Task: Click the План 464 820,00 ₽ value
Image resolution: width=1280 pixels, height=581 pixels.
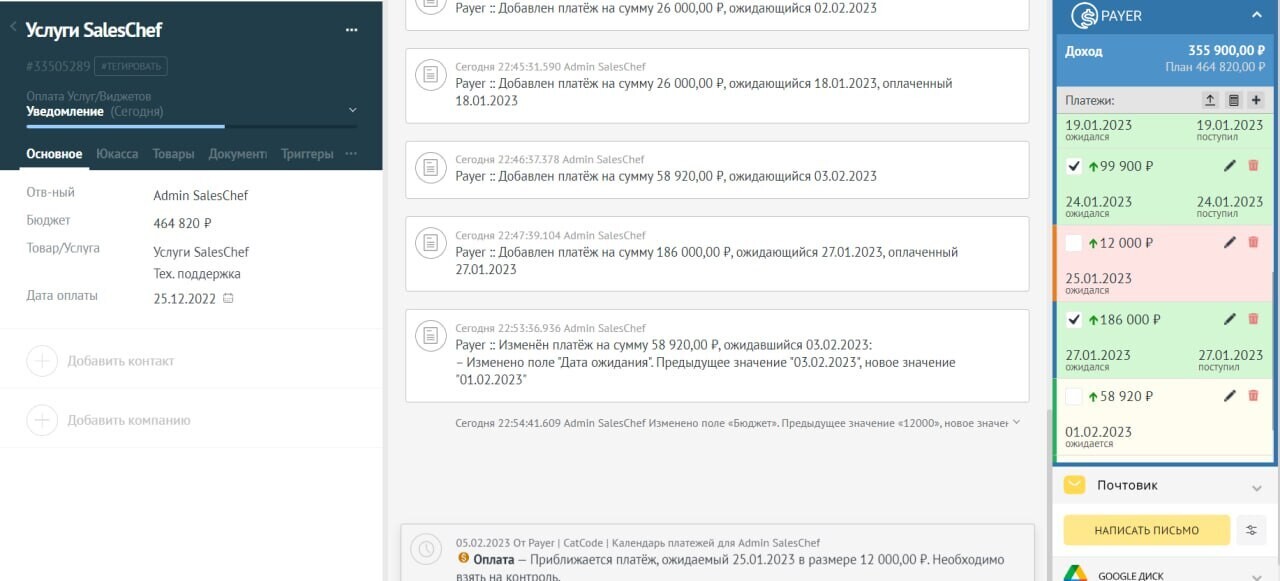Action: click(x=1215, y=67)
